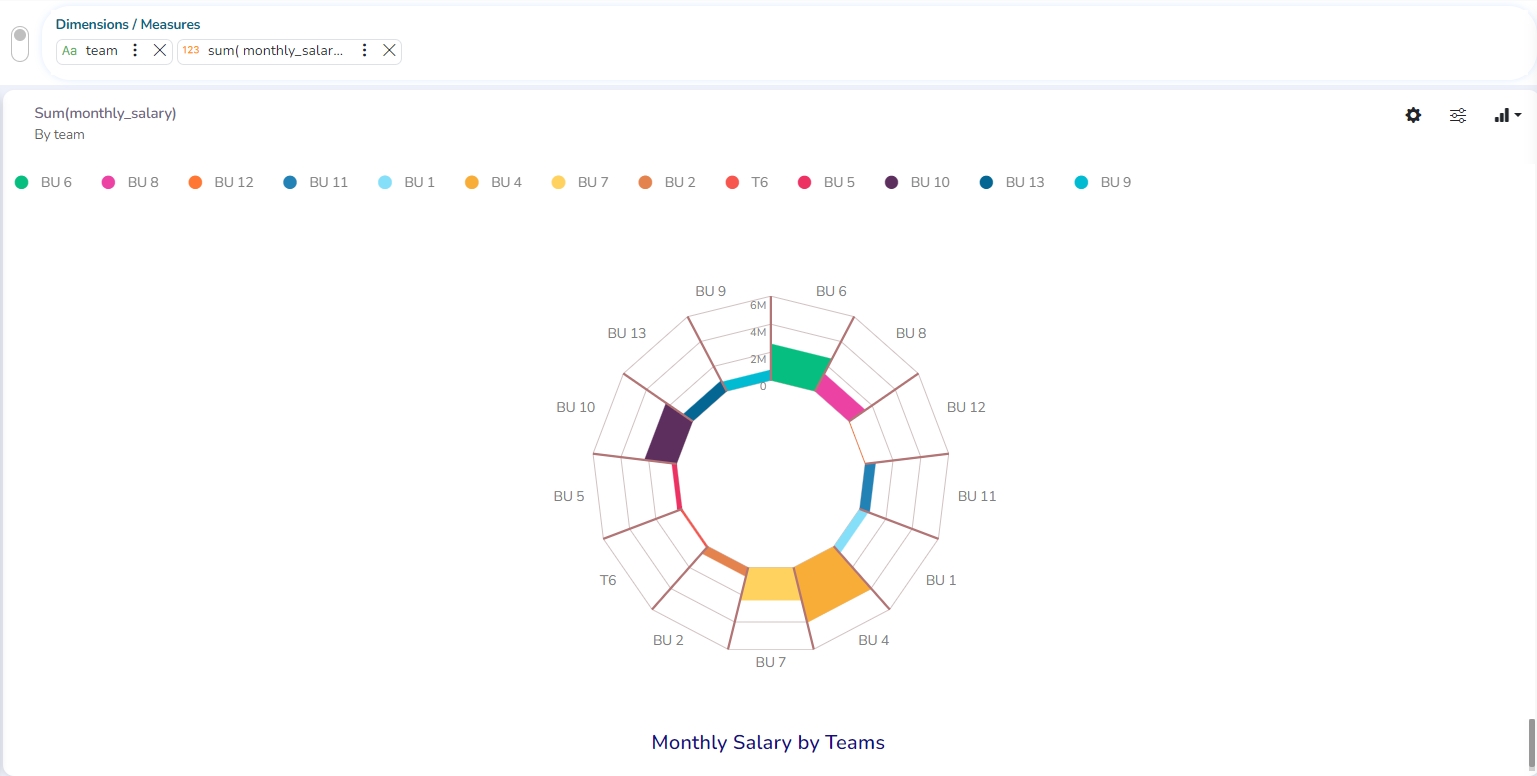Toggle BU 6 legend series visibility

43,182
